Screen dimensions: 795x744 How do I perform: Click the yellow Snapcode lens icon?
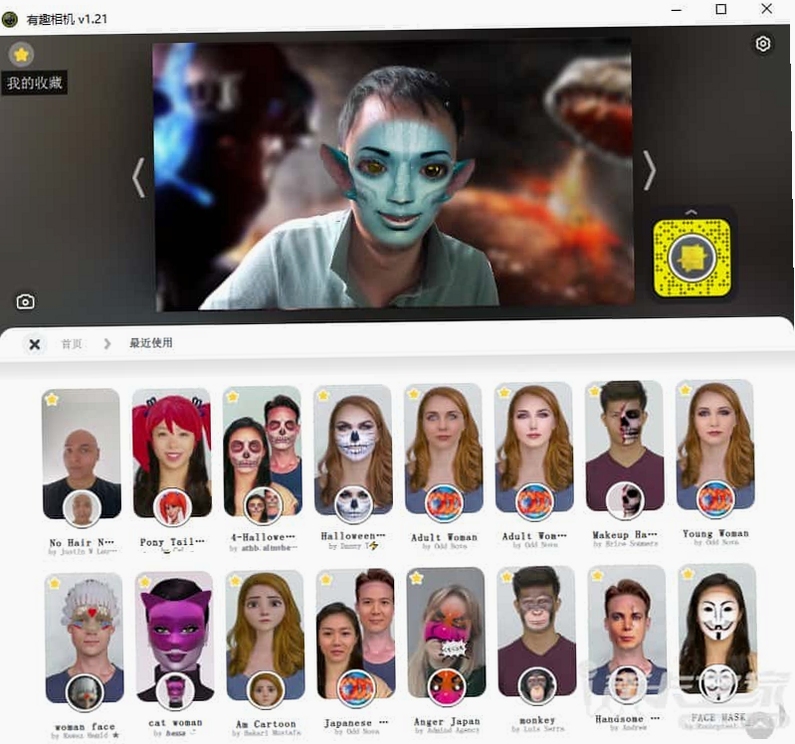coord(692,258)
